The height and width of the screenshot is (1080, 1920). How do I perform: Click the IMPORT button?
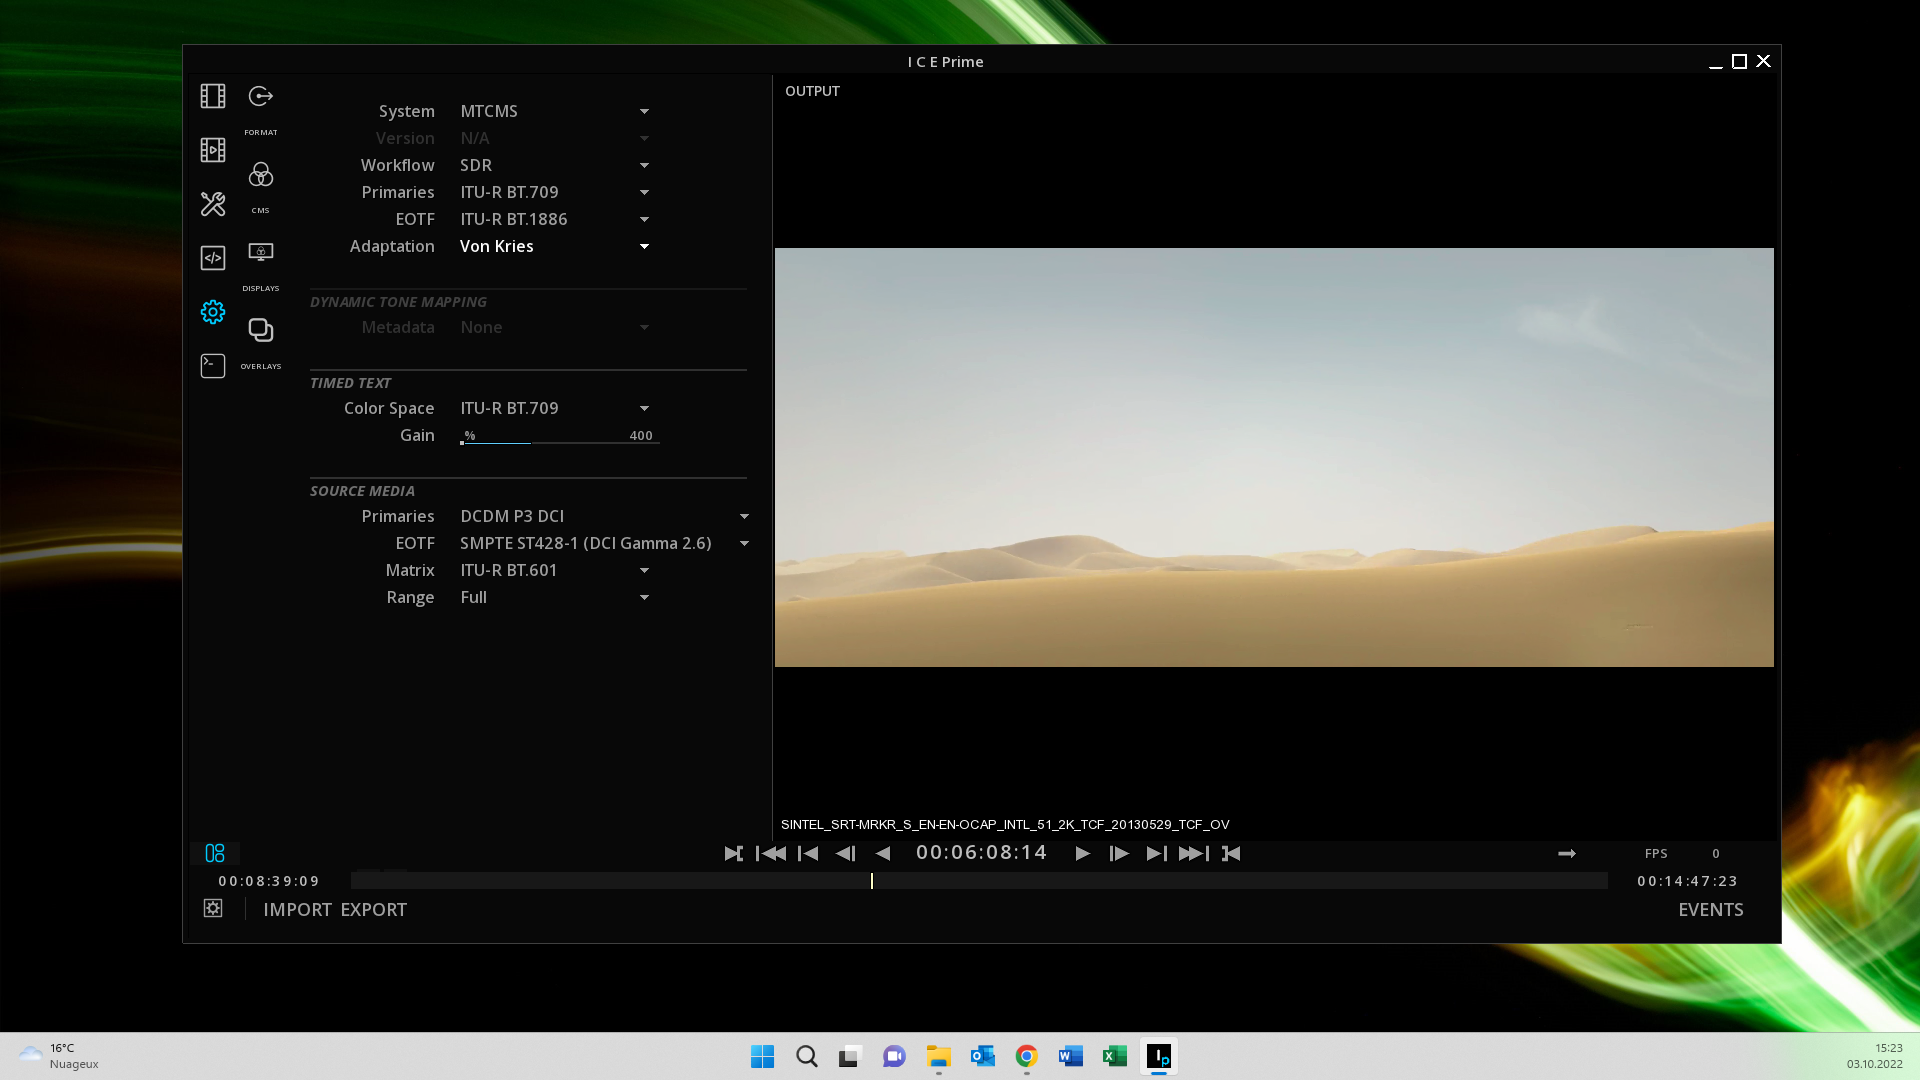pos(297,909)
